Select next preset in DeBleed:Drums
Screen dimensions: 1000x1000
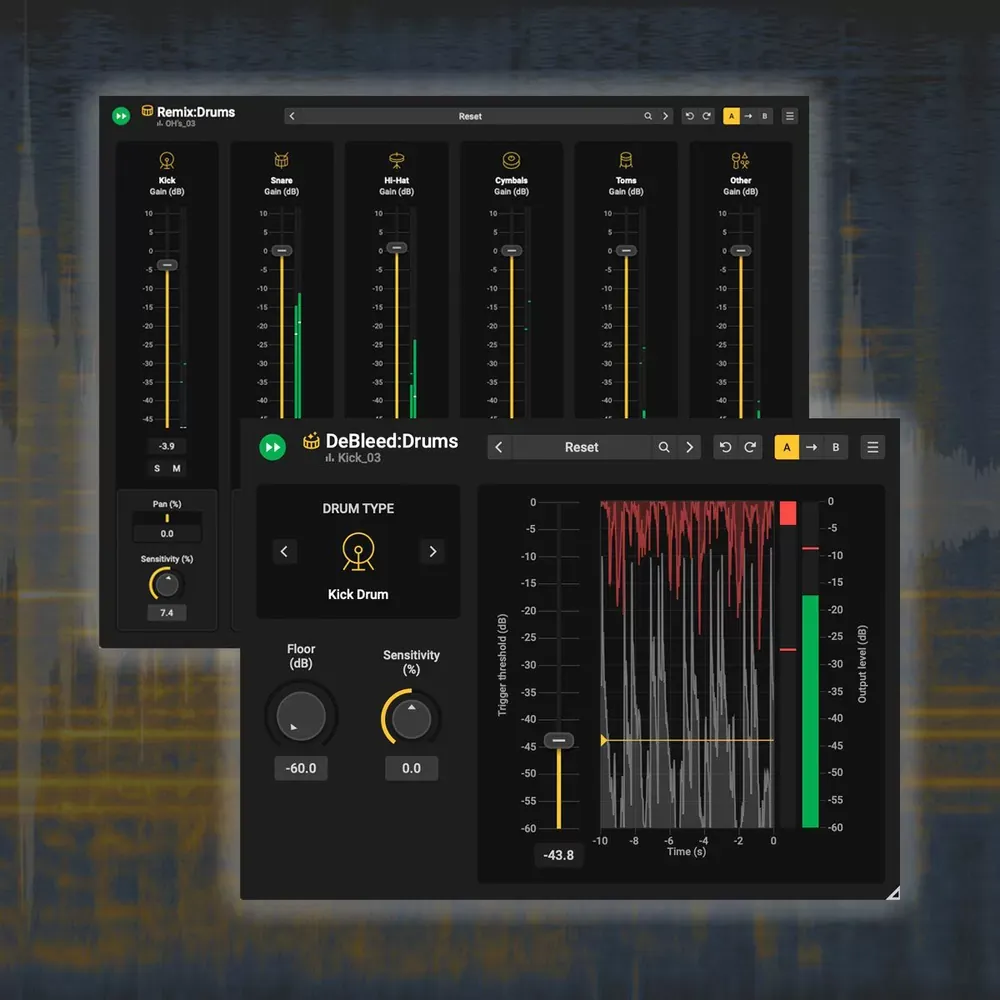(x=689, y=448)
